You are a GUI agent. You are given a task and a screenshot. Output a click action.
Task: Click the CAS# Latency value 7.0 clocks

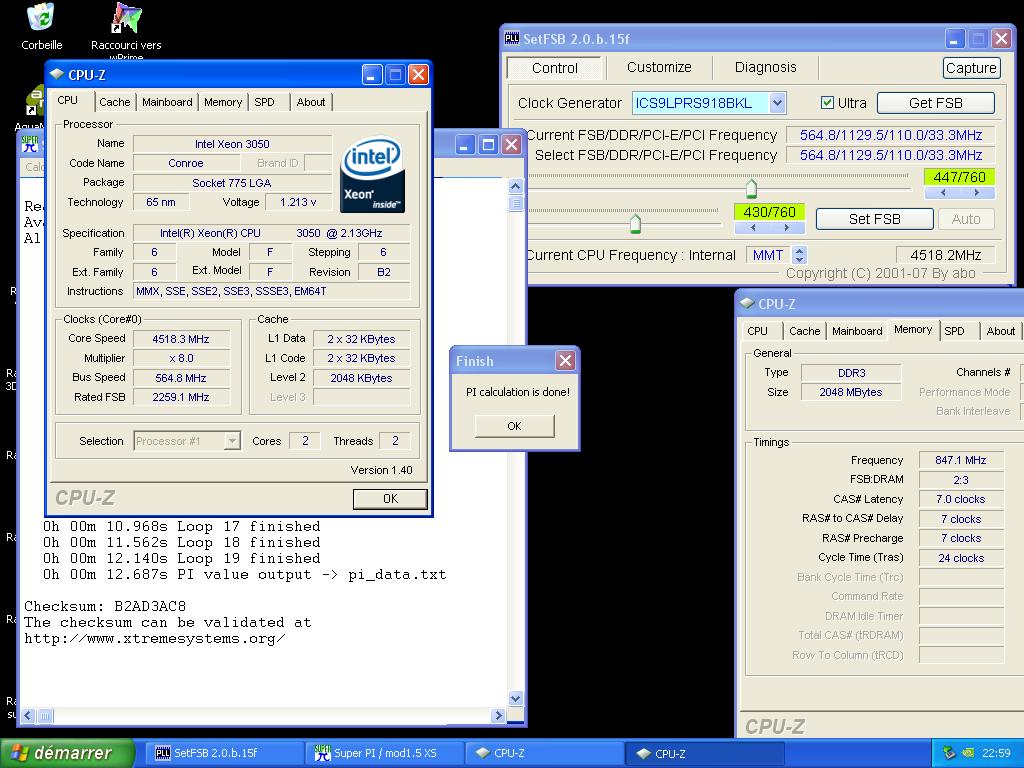coord(961,499)
